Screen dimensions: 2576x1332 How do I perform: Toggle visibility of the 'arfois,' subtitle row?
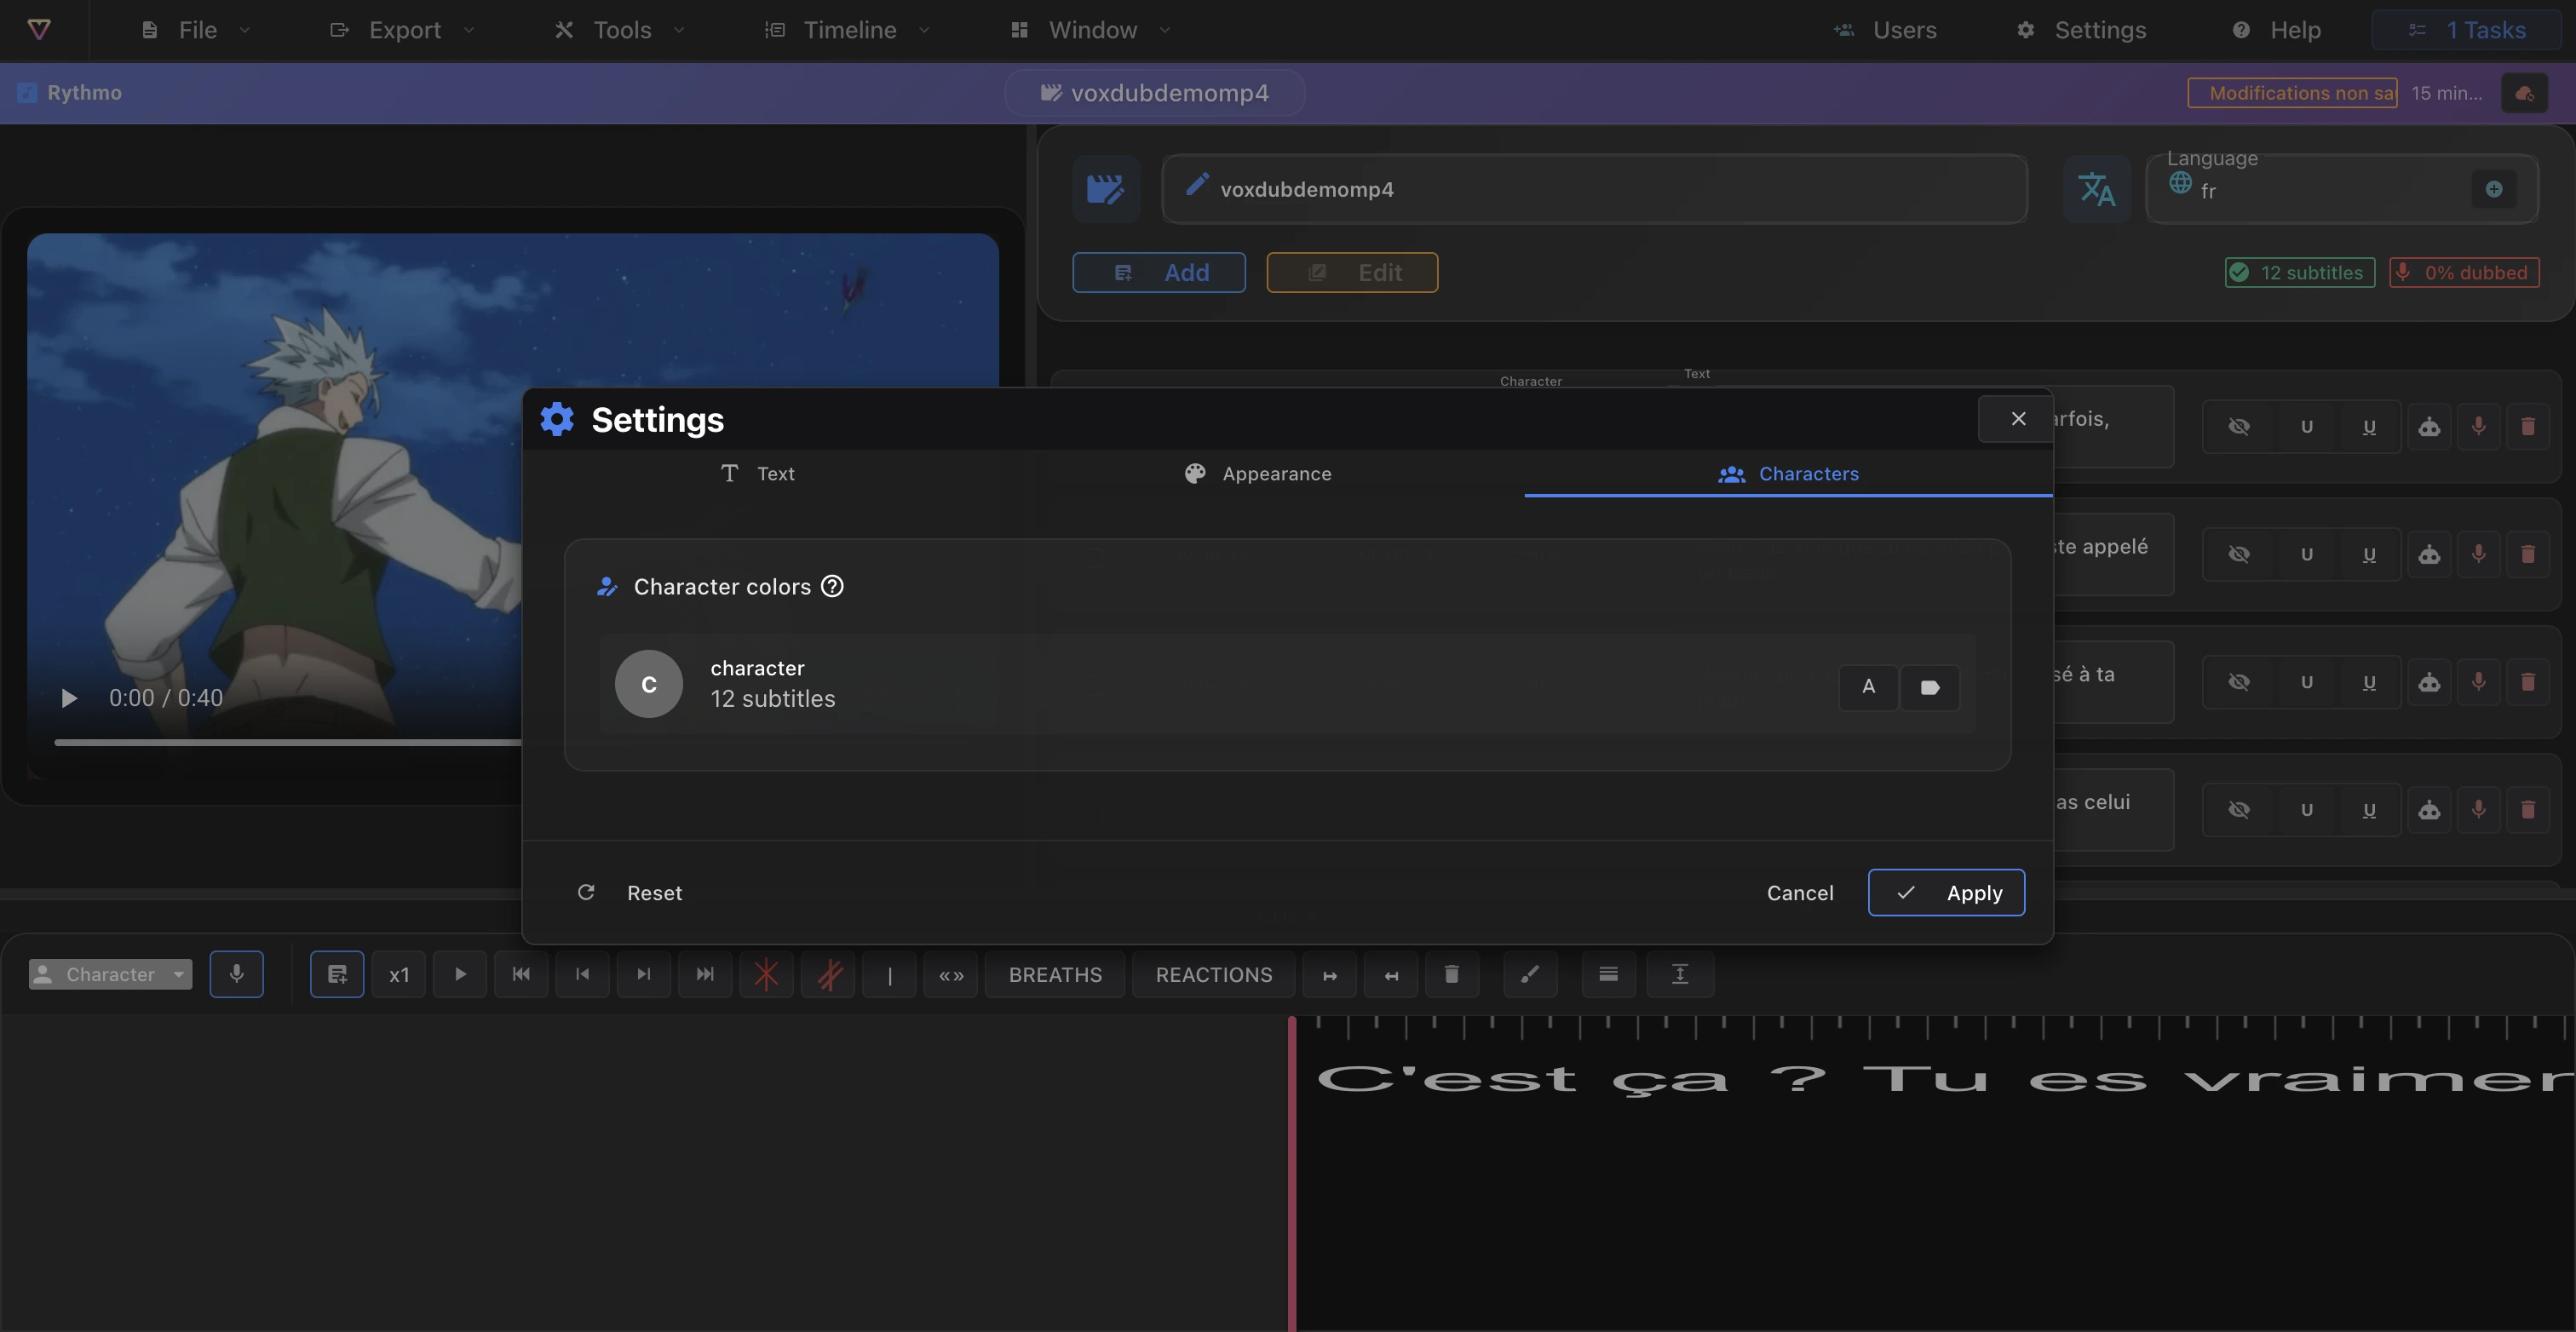[2239, 427]
